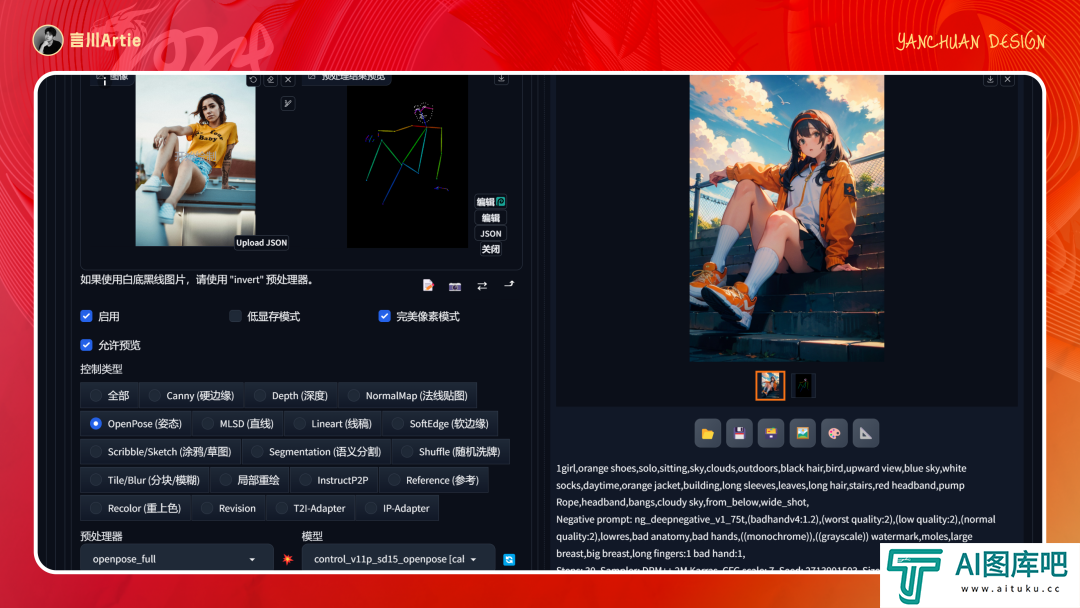Undo the edit on the input image

[x=253, y=80]
